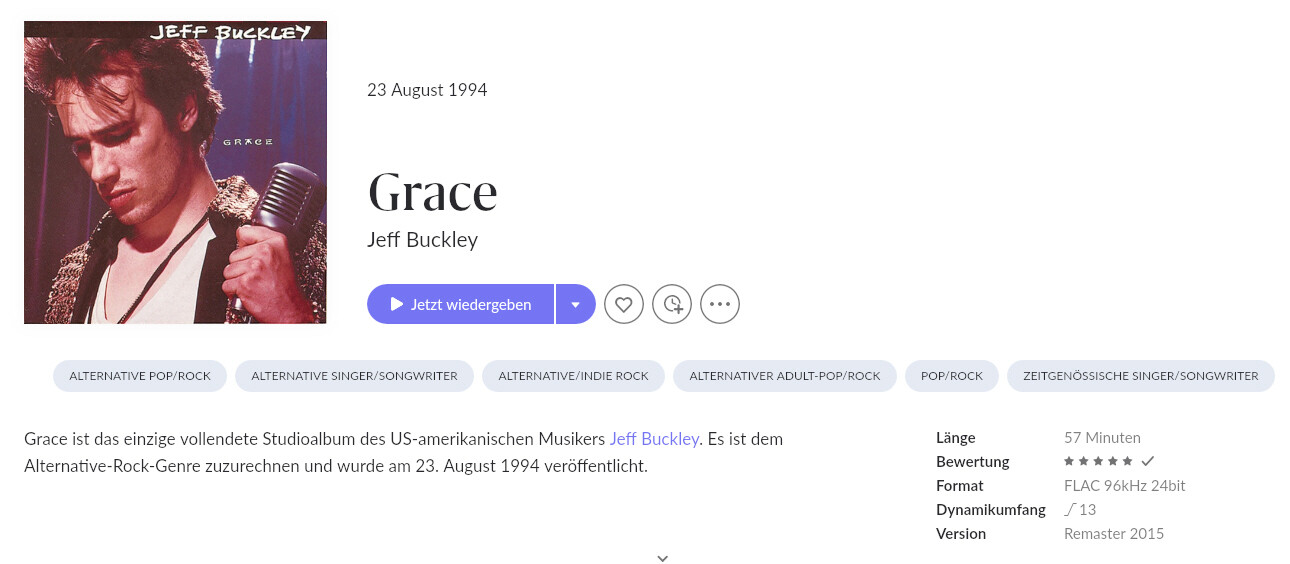
Task: Click the checkmark beside the rating
Action: click(x=1148, y=461)
